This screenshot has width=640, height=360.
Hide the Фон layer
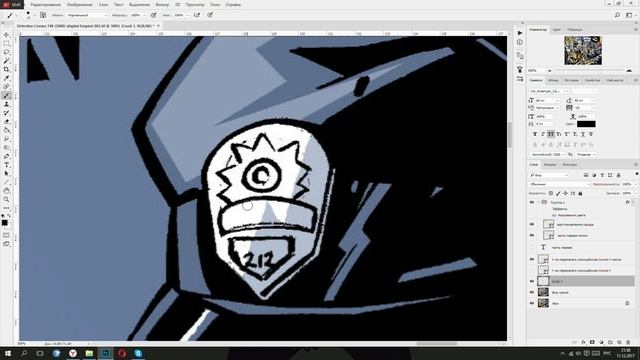tap(532, 303)
